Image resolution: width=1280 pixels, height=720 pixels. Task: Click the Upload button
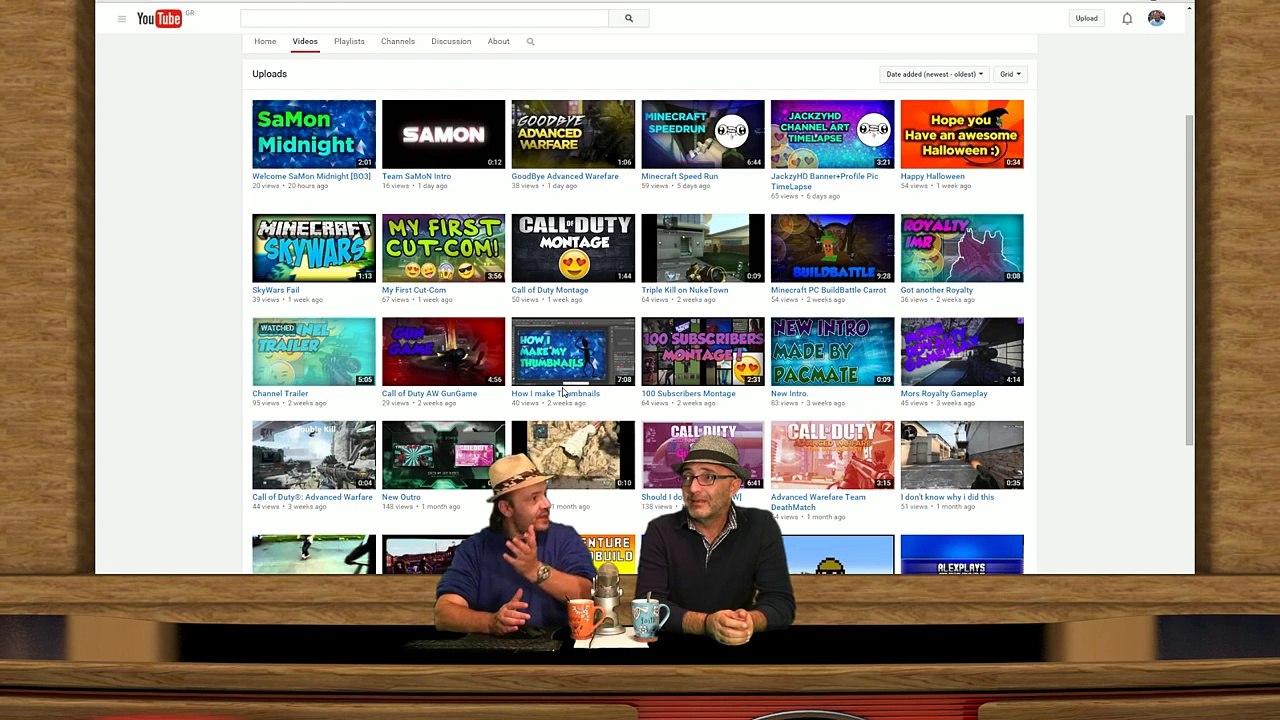click(1087, 18)
